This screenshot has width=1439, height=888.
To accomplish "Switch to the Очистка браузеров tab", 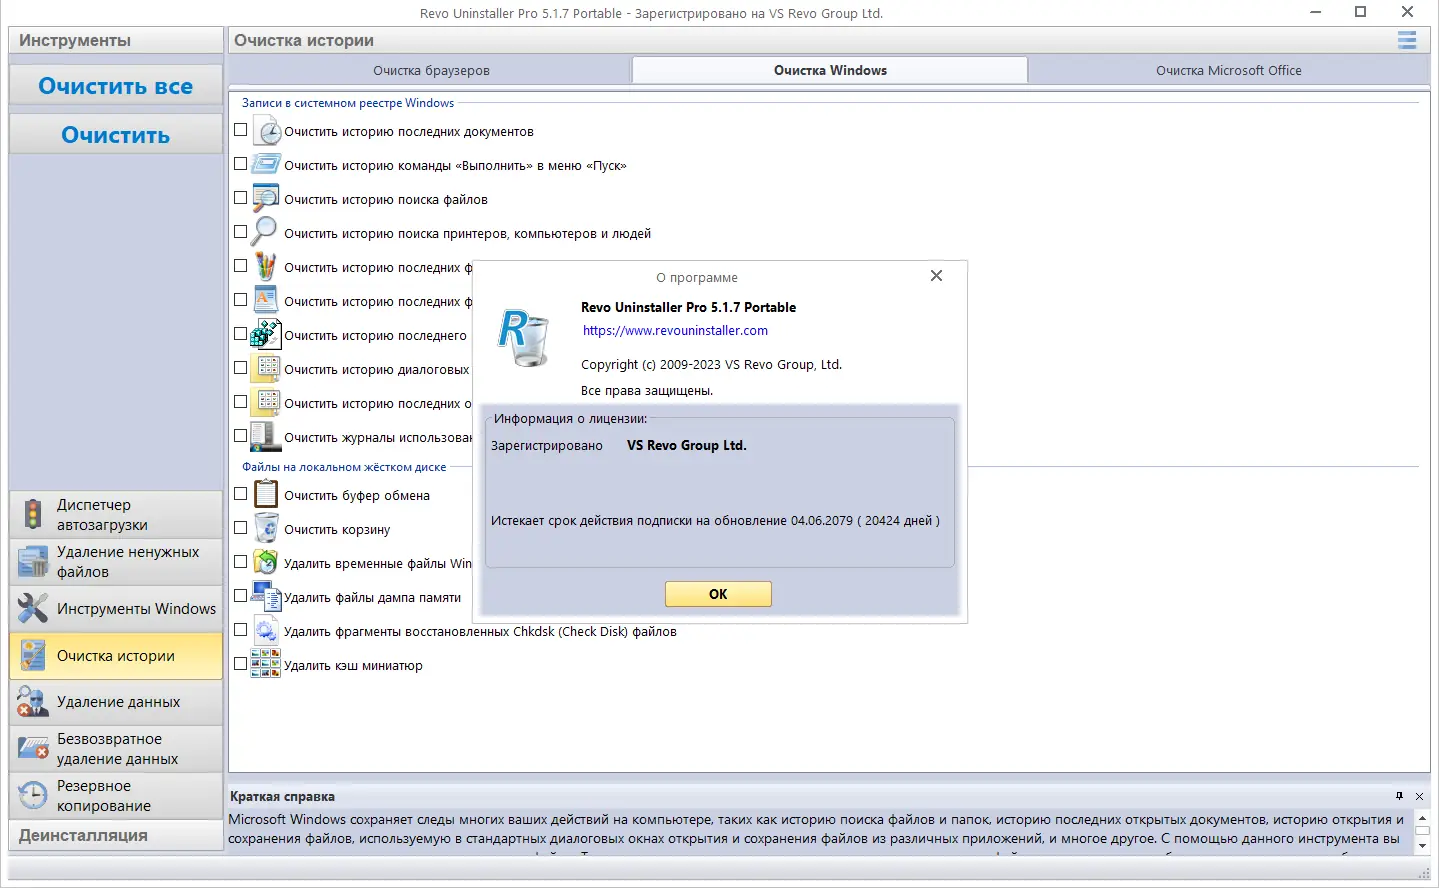I will pyautogui.click(x=431, y=70).
